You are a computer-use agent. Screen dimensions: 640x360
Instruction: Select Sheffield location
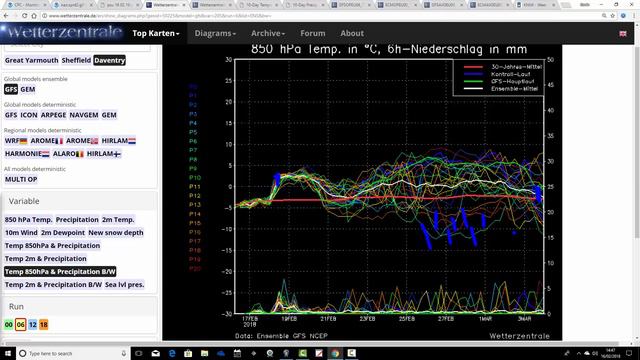click(x=76, y=60)
